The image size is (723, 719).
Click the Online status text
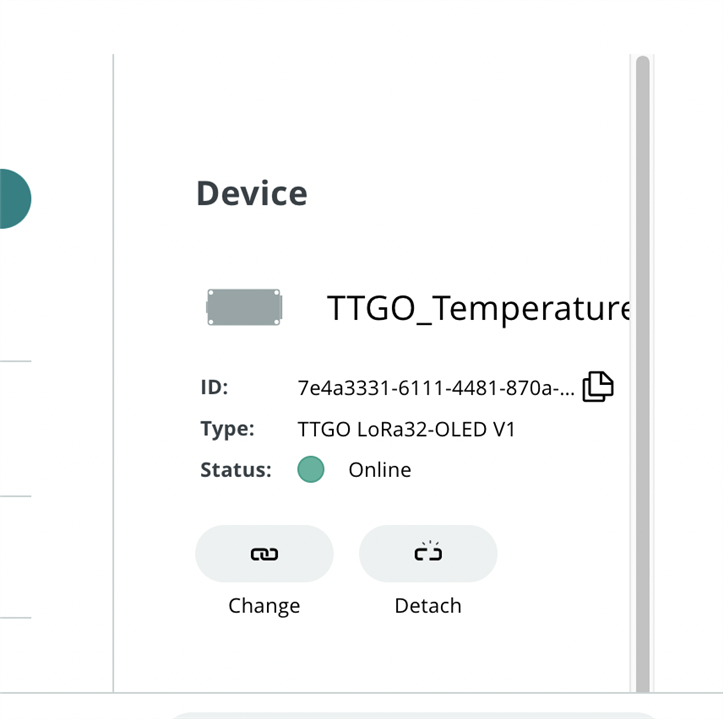tap(379, 470)
